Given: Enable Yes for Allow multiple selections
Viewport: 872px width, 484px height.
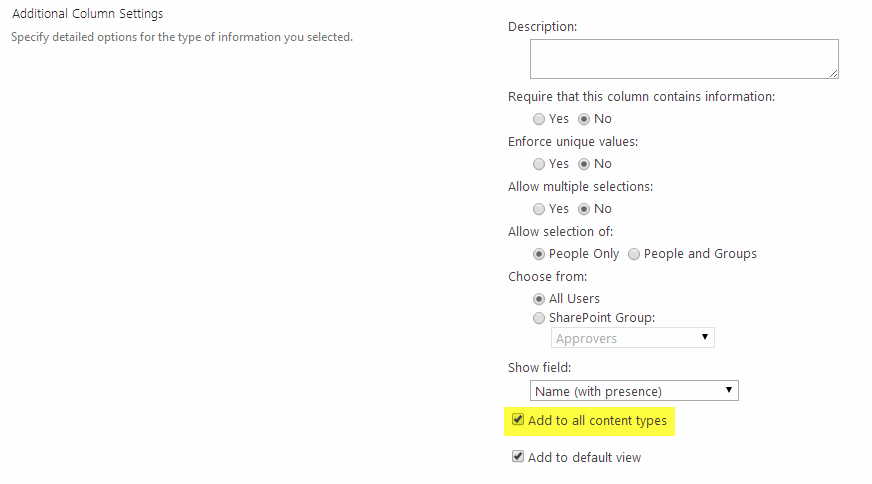Looking at the screenshot, I should coord(539,209).
